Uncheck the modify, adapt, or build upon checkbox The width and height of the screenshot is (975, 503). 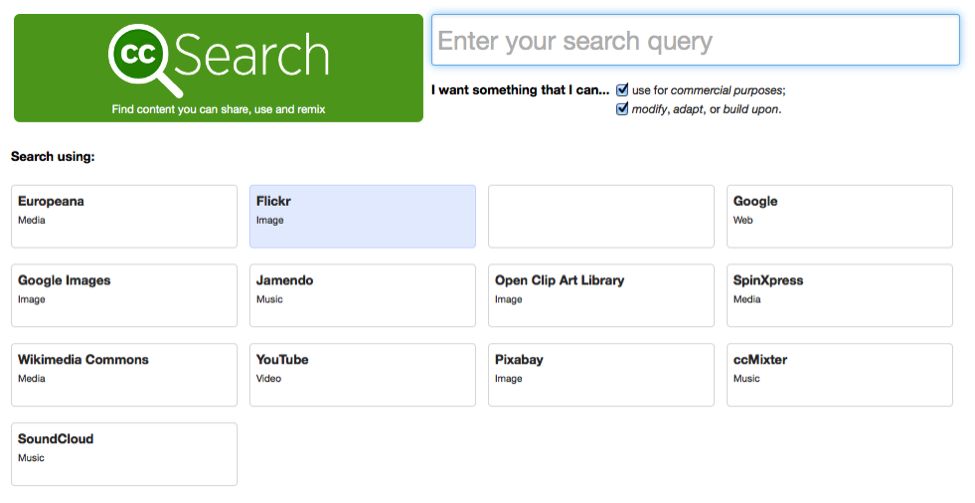tap(622, 109)
